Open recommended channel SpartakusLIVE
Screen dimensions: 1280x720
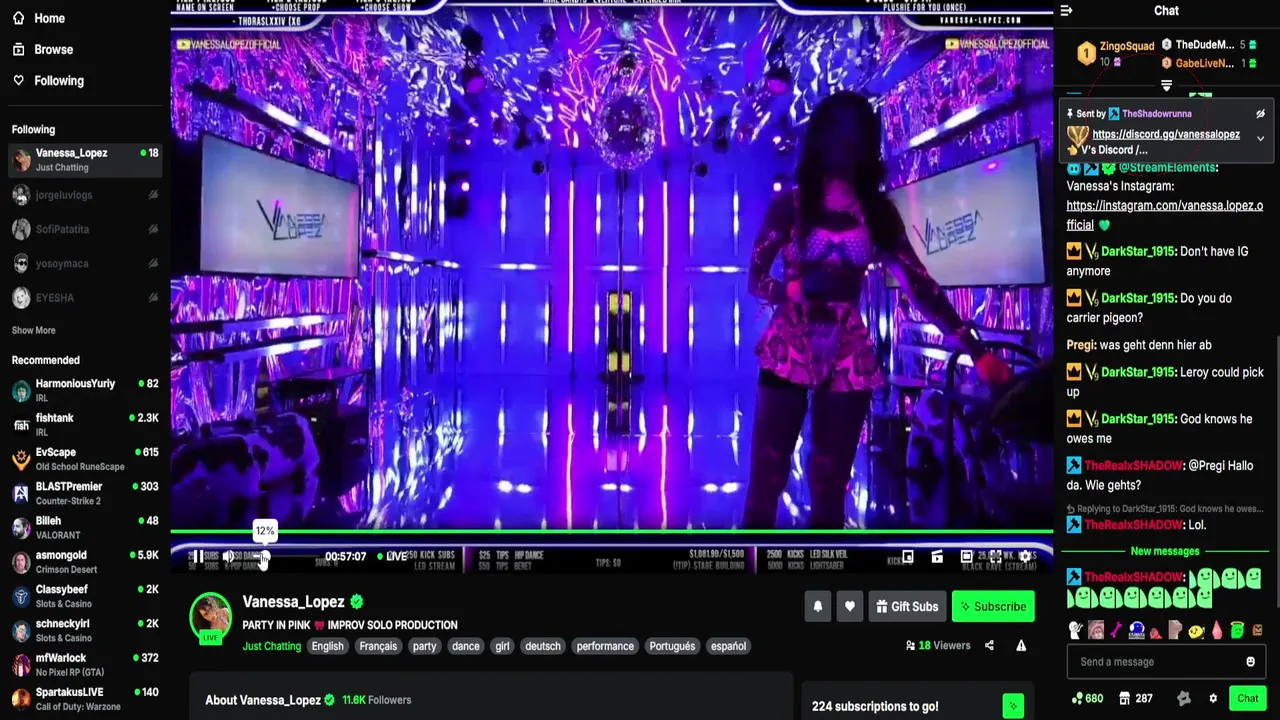(x=85, y=699)
